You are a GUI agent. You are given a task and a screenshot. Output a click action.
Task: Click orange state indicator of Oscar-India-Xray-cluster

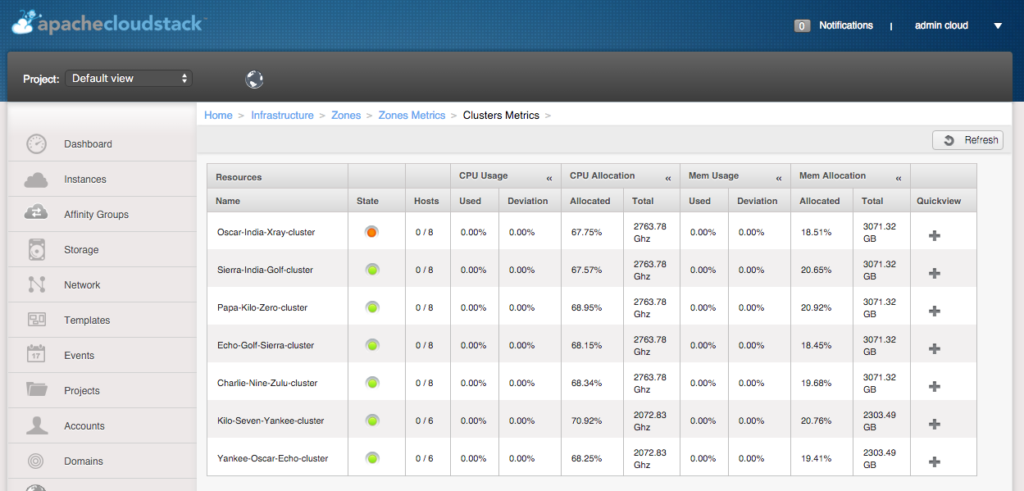(371, 232)
